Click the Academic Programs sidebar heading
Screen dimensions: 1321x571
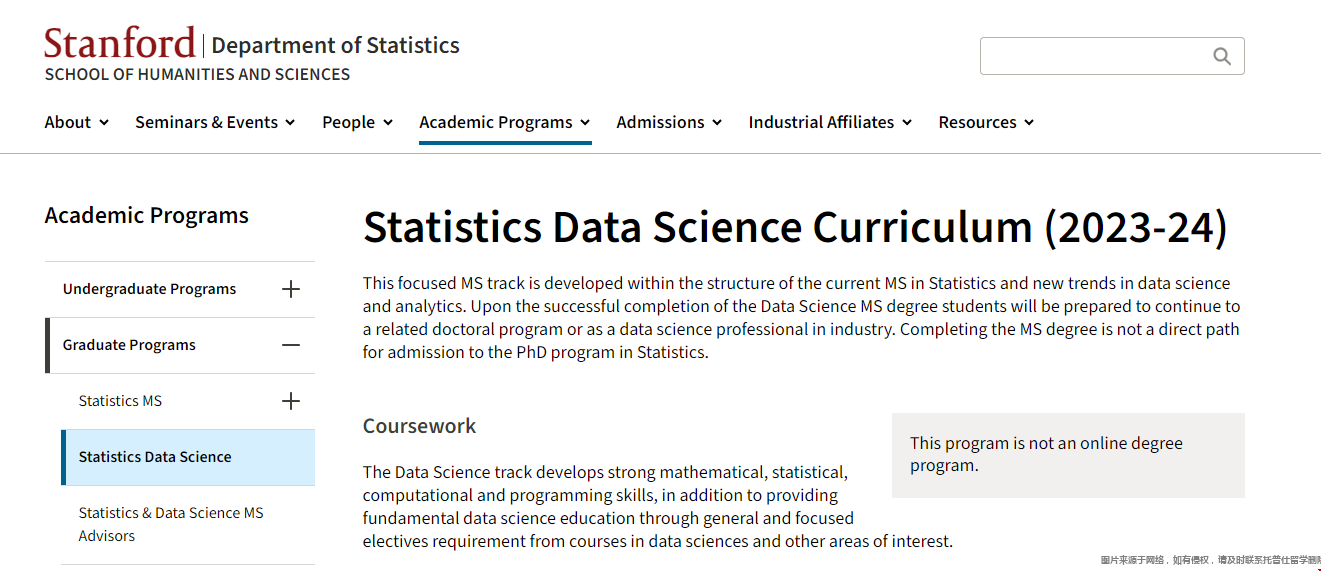pos(147,216)
